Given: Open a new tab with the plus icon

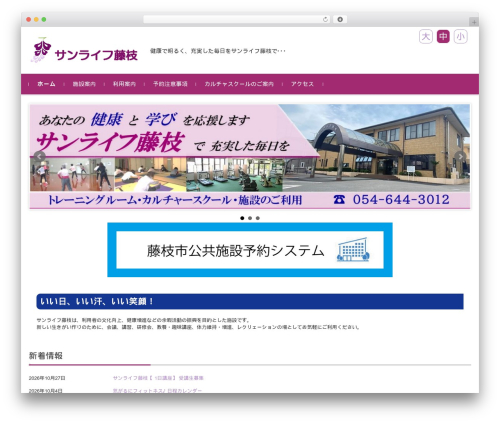Looking at the screenshot, I should click(474, 22).
